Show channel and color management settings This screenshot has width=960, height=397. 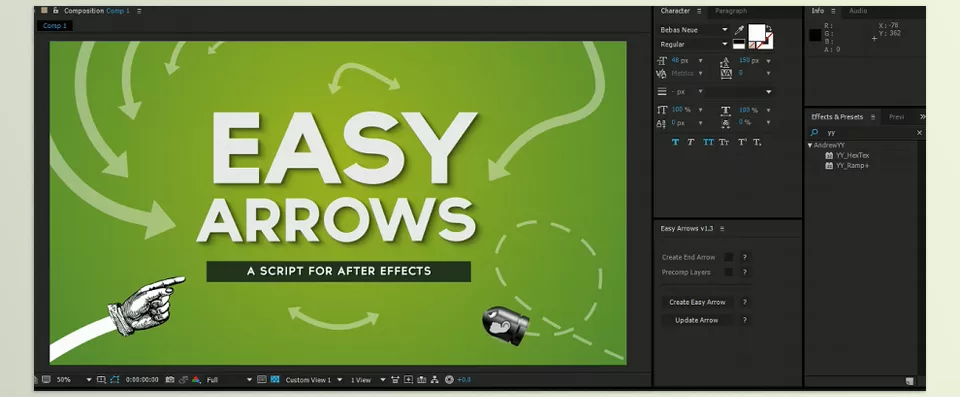click(x=196, y=380)
